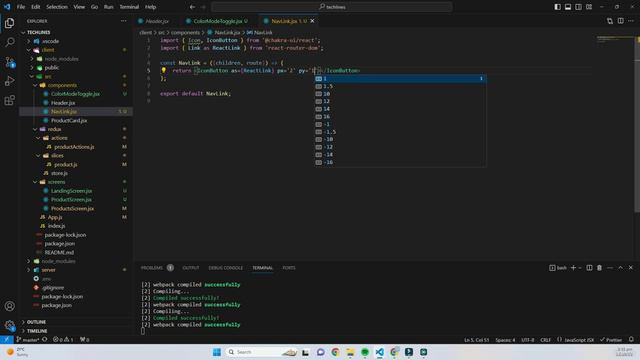Open the Selection menu
Viewport: 640px width, 360px height.
pyautogui.click(x=57, y=7)
